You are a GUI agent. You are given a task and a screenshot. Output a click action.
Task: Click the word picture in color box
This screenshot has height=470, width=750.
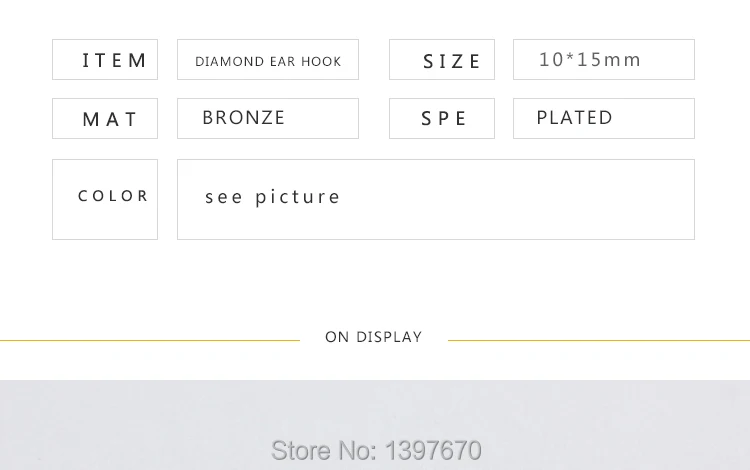coord(298,197)
